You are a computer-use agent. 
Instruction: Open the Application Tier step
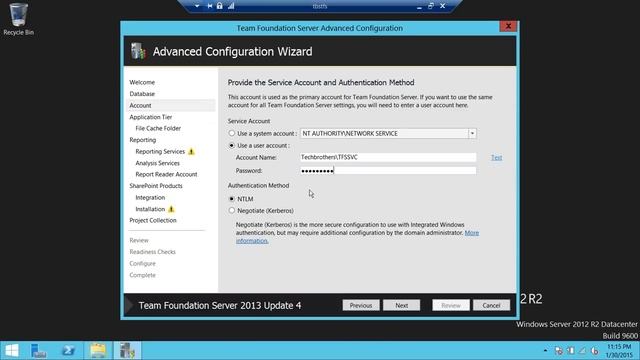pyautogui.click(x=151, y=117)
